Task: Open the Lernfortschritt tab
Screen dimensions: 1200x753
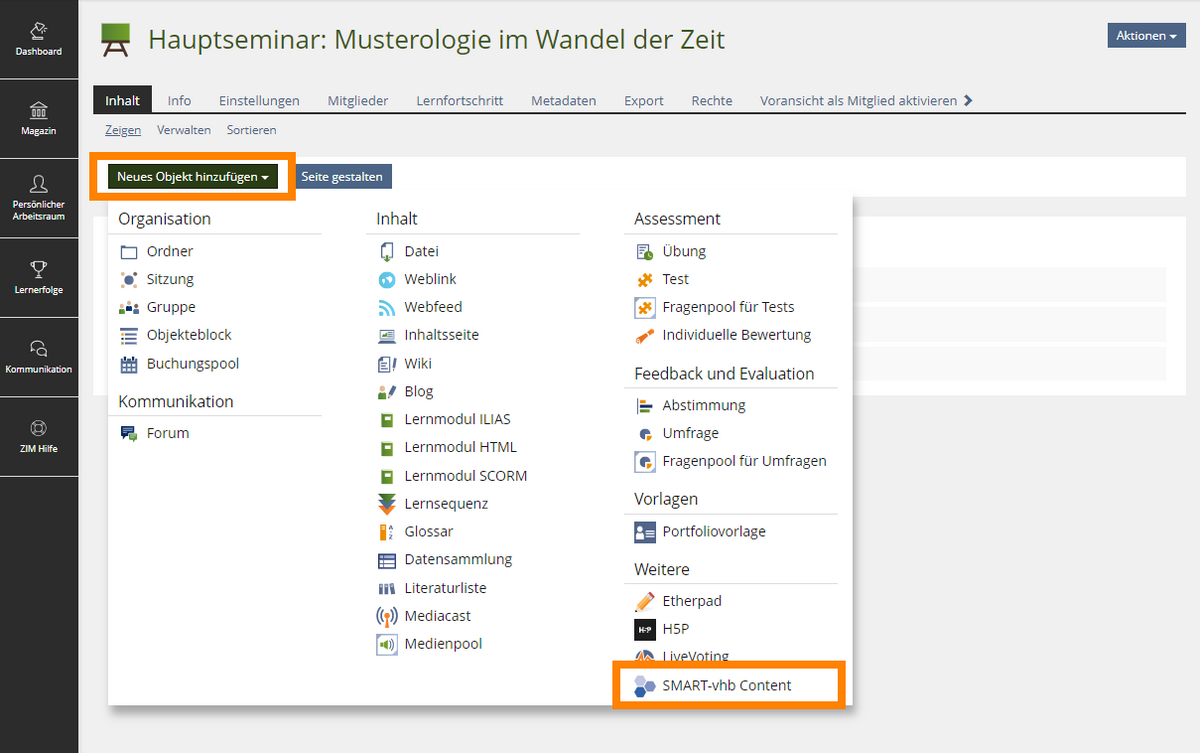Action: 460,101
